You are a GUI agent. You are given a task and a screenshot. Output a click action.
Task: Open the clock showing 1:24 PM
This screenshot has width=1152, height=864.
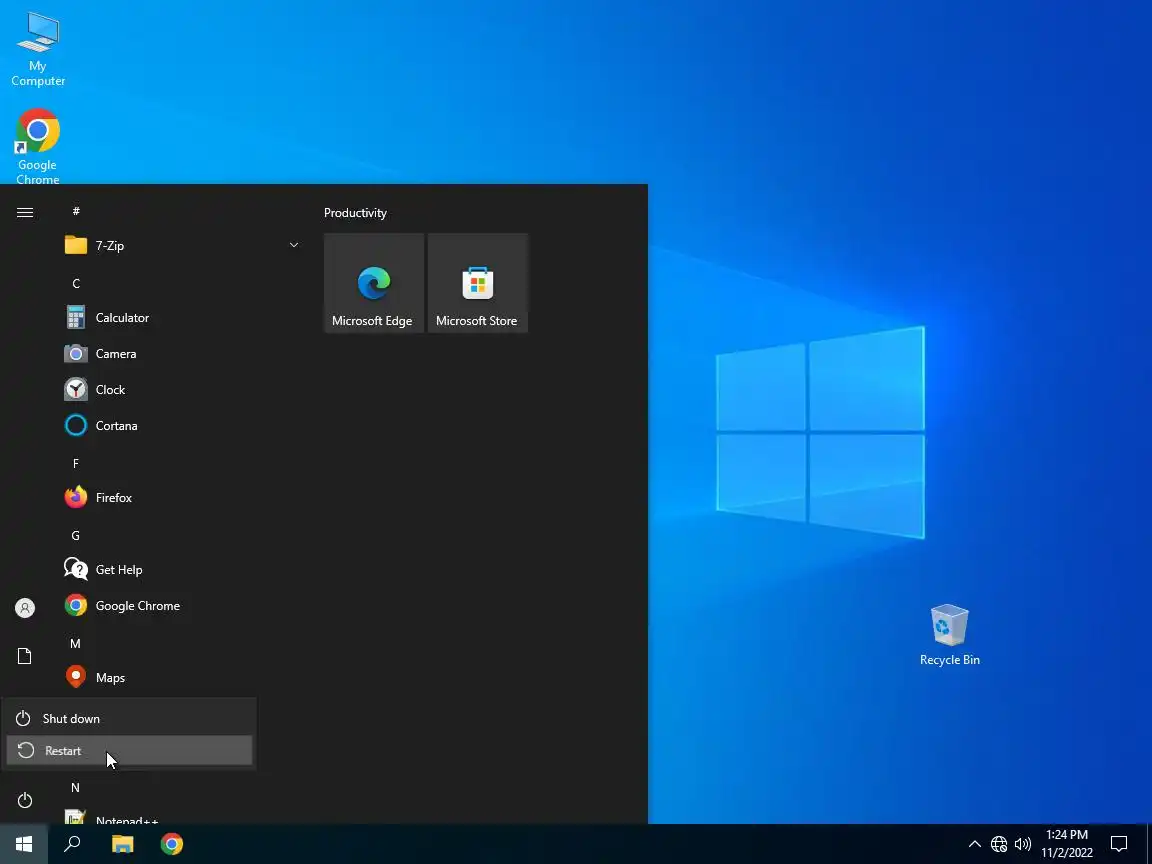pos(1067,844)
